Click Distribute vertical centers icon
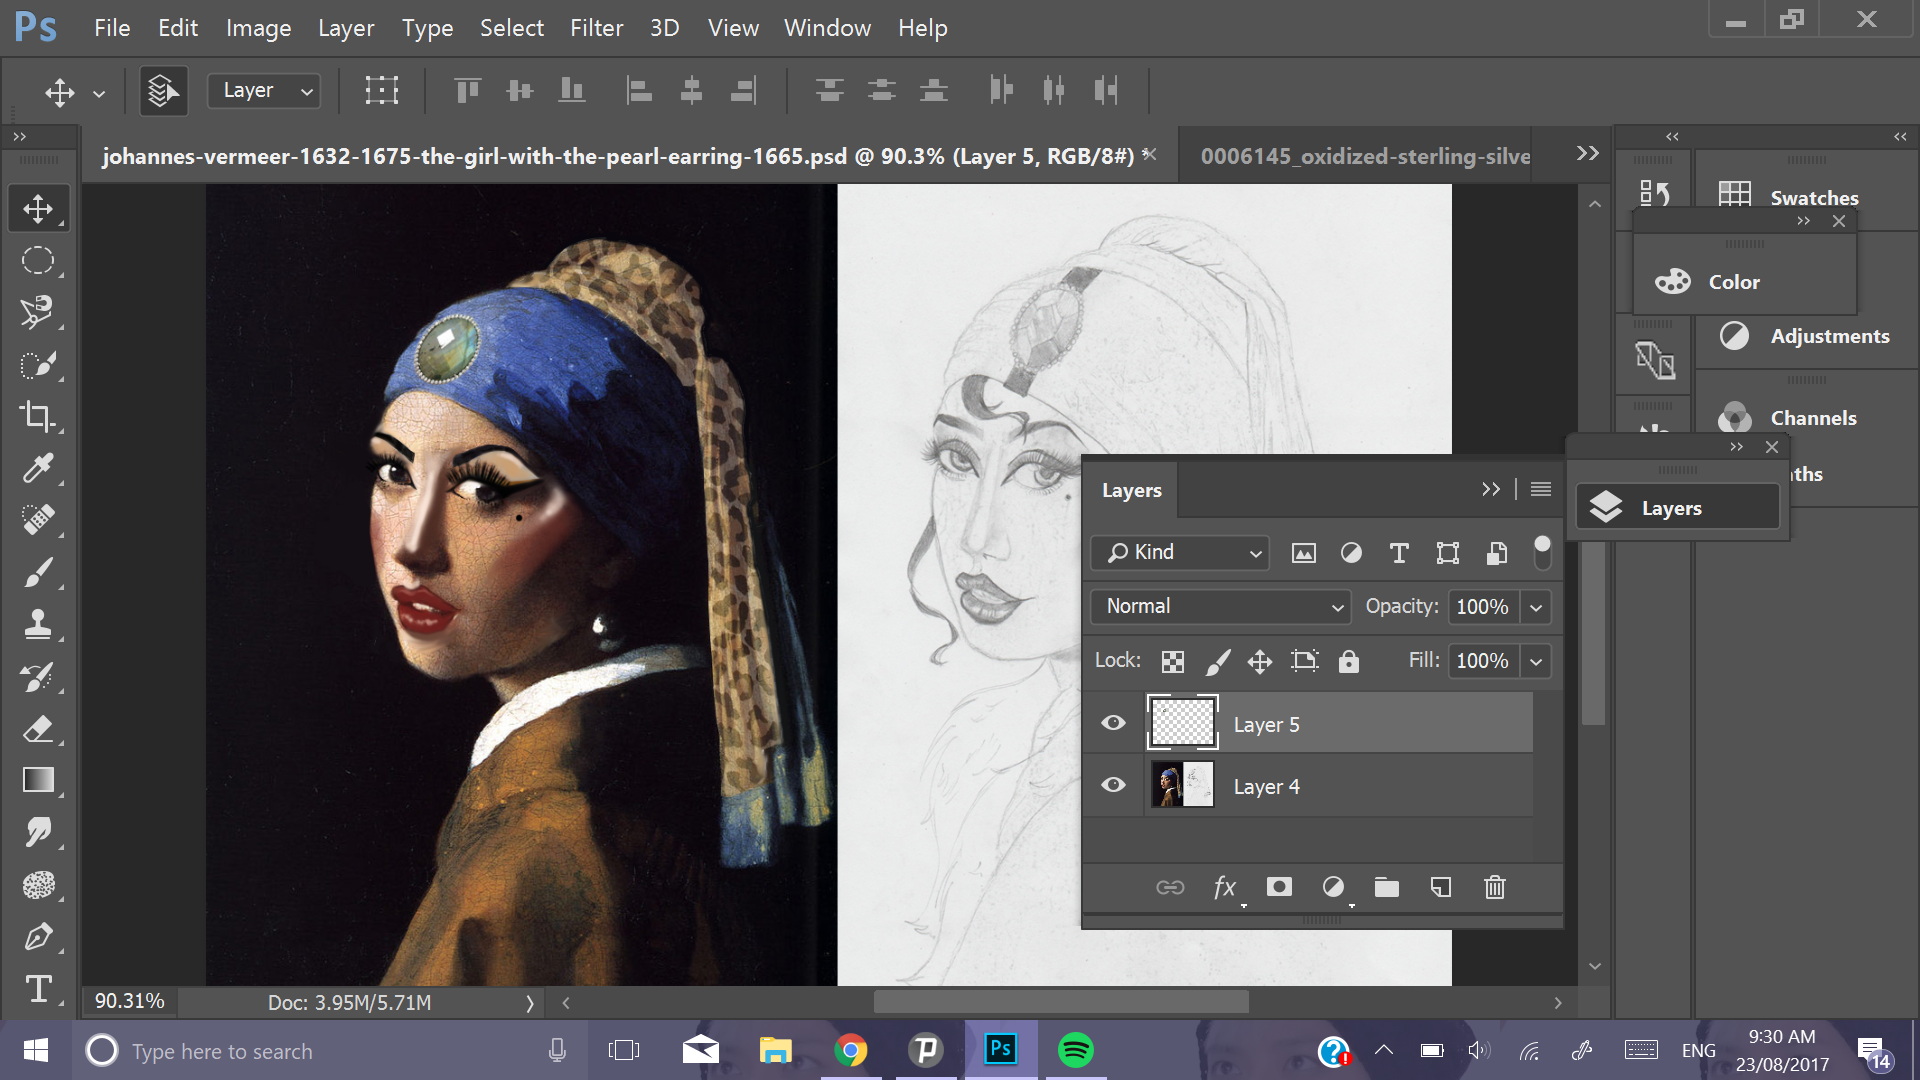1920x1080 pixels. (881, 90)
